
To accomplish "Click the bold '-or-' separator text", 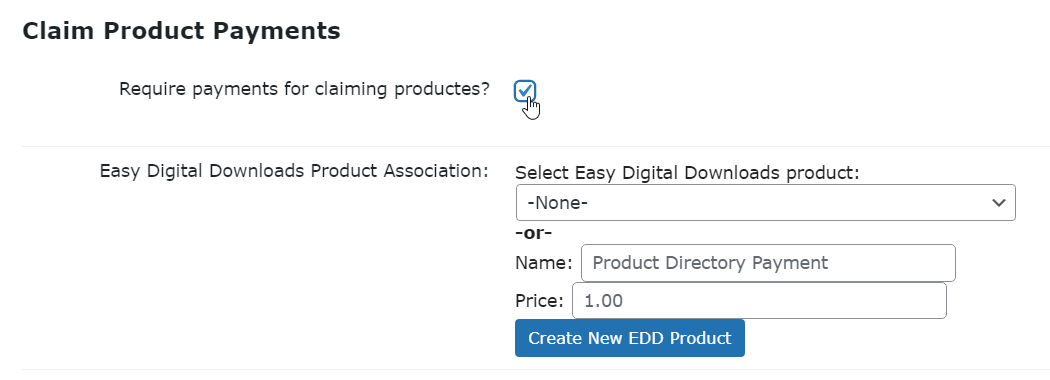I will pyautogui.click(x=534, y=233).
